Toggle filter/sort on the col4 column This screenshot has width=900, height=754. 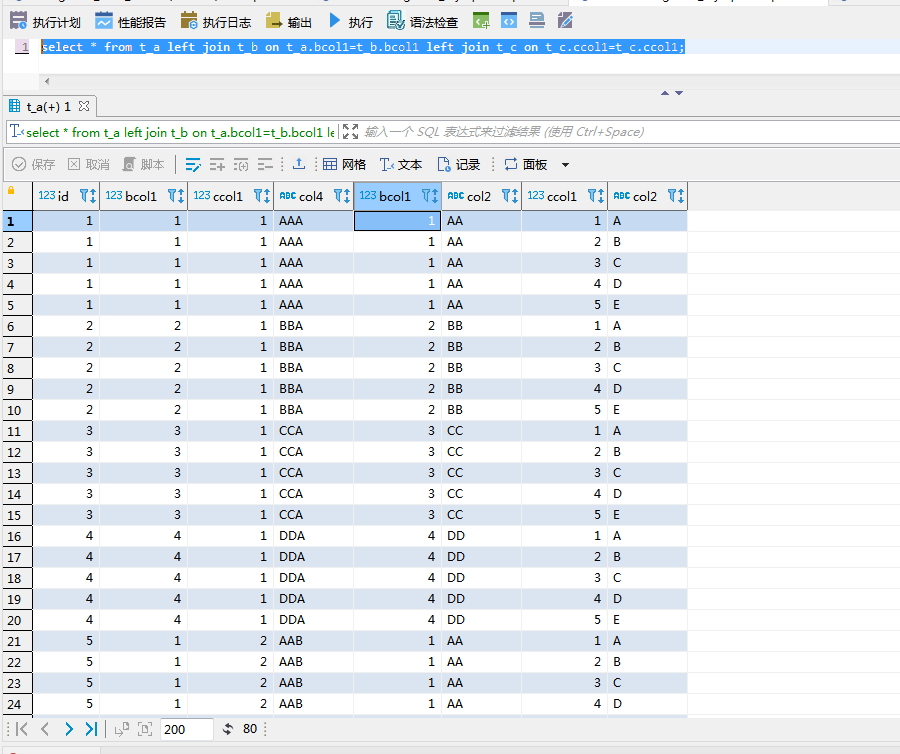(341, 196)
